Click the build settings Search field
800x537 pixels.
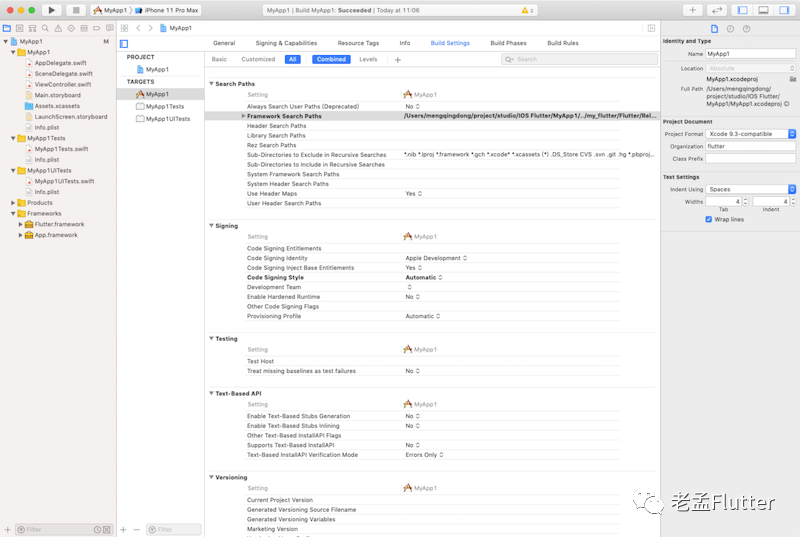(579, 60)
